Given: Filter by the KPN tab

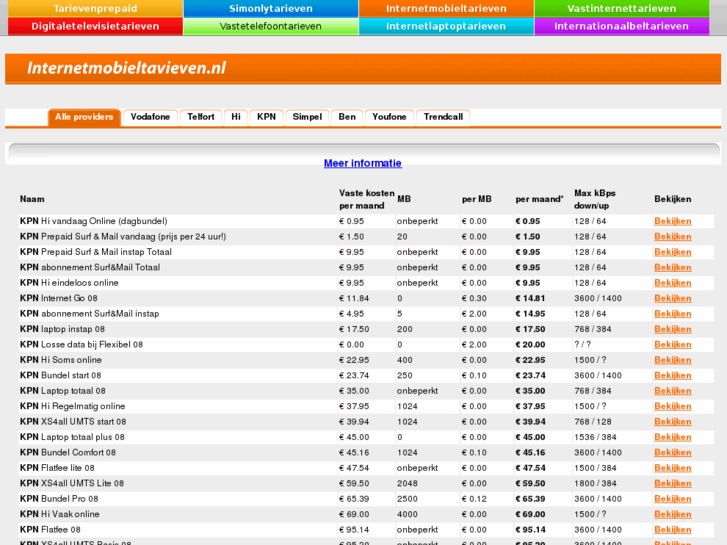Looking at the screenshot, I should click(x=266, y=117).
